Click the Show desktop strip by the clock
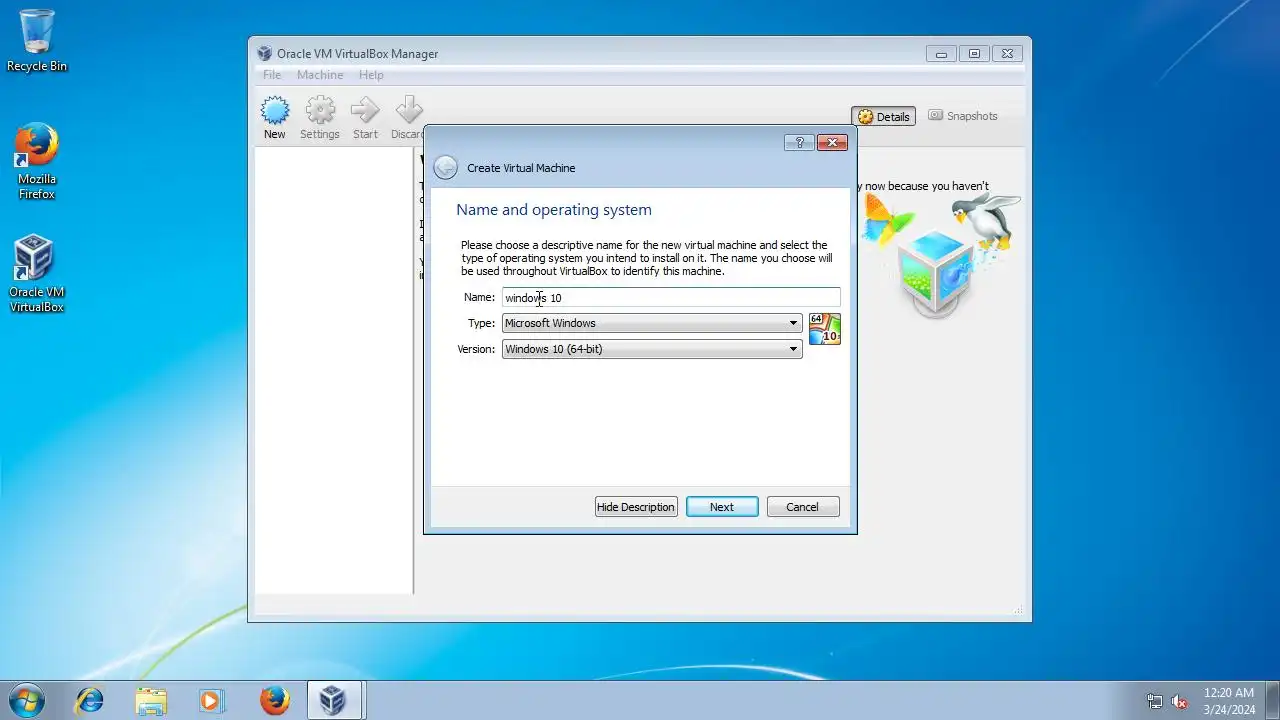The image size is (1280, 720). point(1272,700)
